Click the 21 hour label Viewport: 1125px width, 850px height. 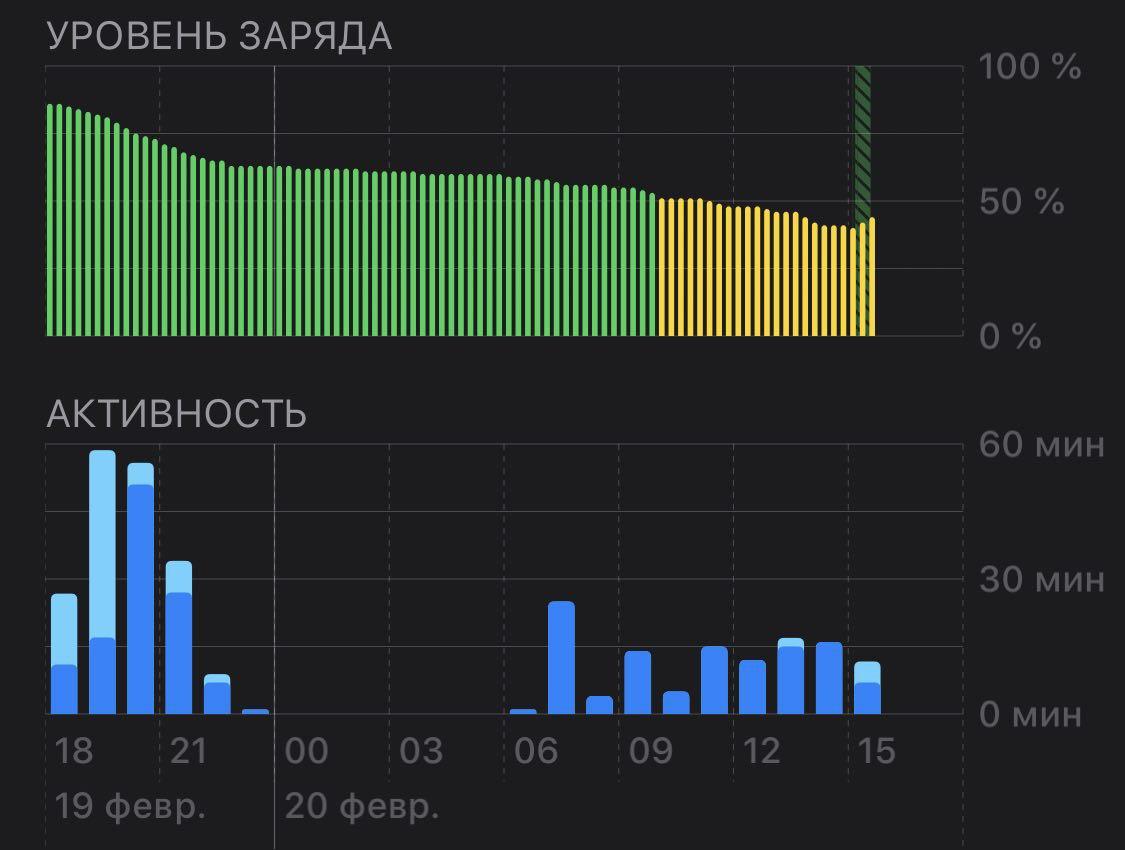pyautogui.click(x=189, y=751)
